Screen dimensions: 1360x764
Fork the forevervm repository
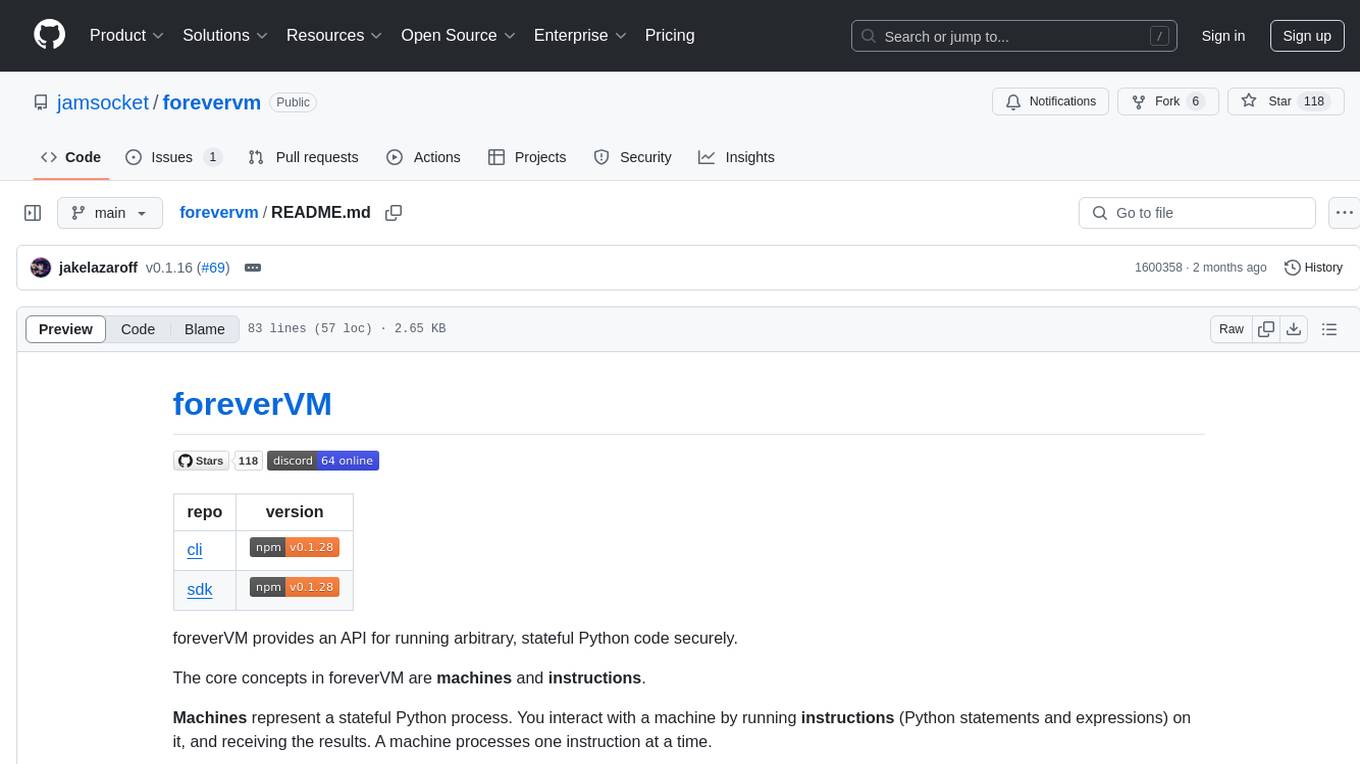[x=1168, y=101]
